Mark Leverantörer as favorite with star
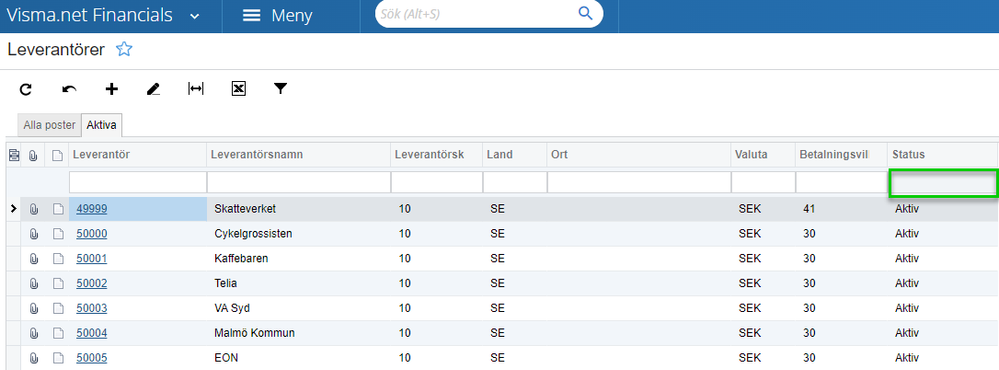 pyautogui.click(x=124, y=49)
